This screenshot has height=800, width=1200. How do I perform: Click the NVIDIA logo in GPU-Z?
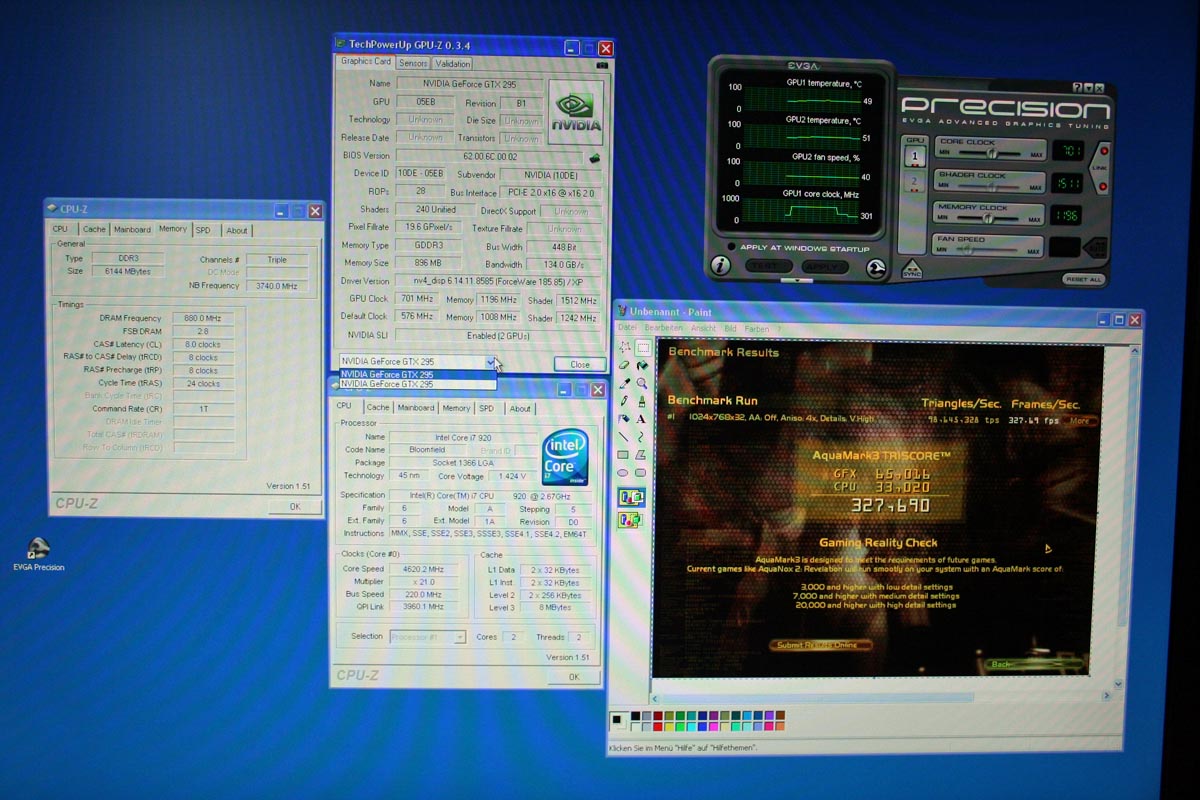click(x=576, y=112)
